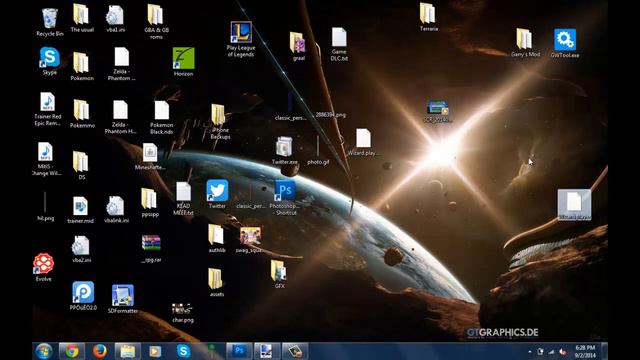The image size is (640, 360).
Task: Open the media player taskbar icon
Action: [155, 351]
